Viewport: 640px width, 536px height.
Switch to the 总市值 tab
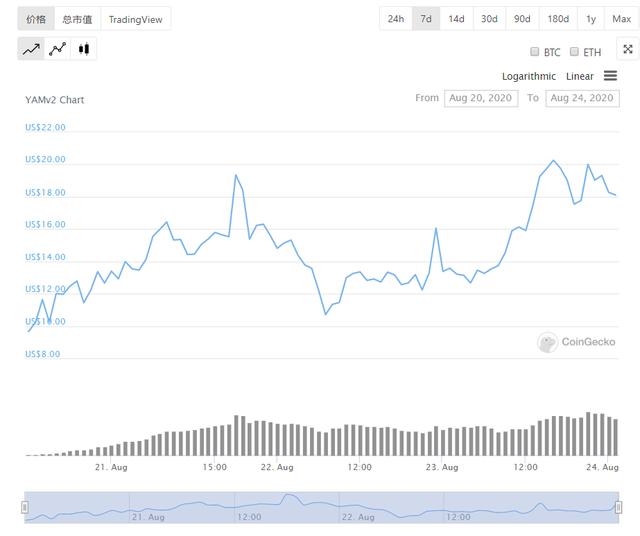coord(77,19)
